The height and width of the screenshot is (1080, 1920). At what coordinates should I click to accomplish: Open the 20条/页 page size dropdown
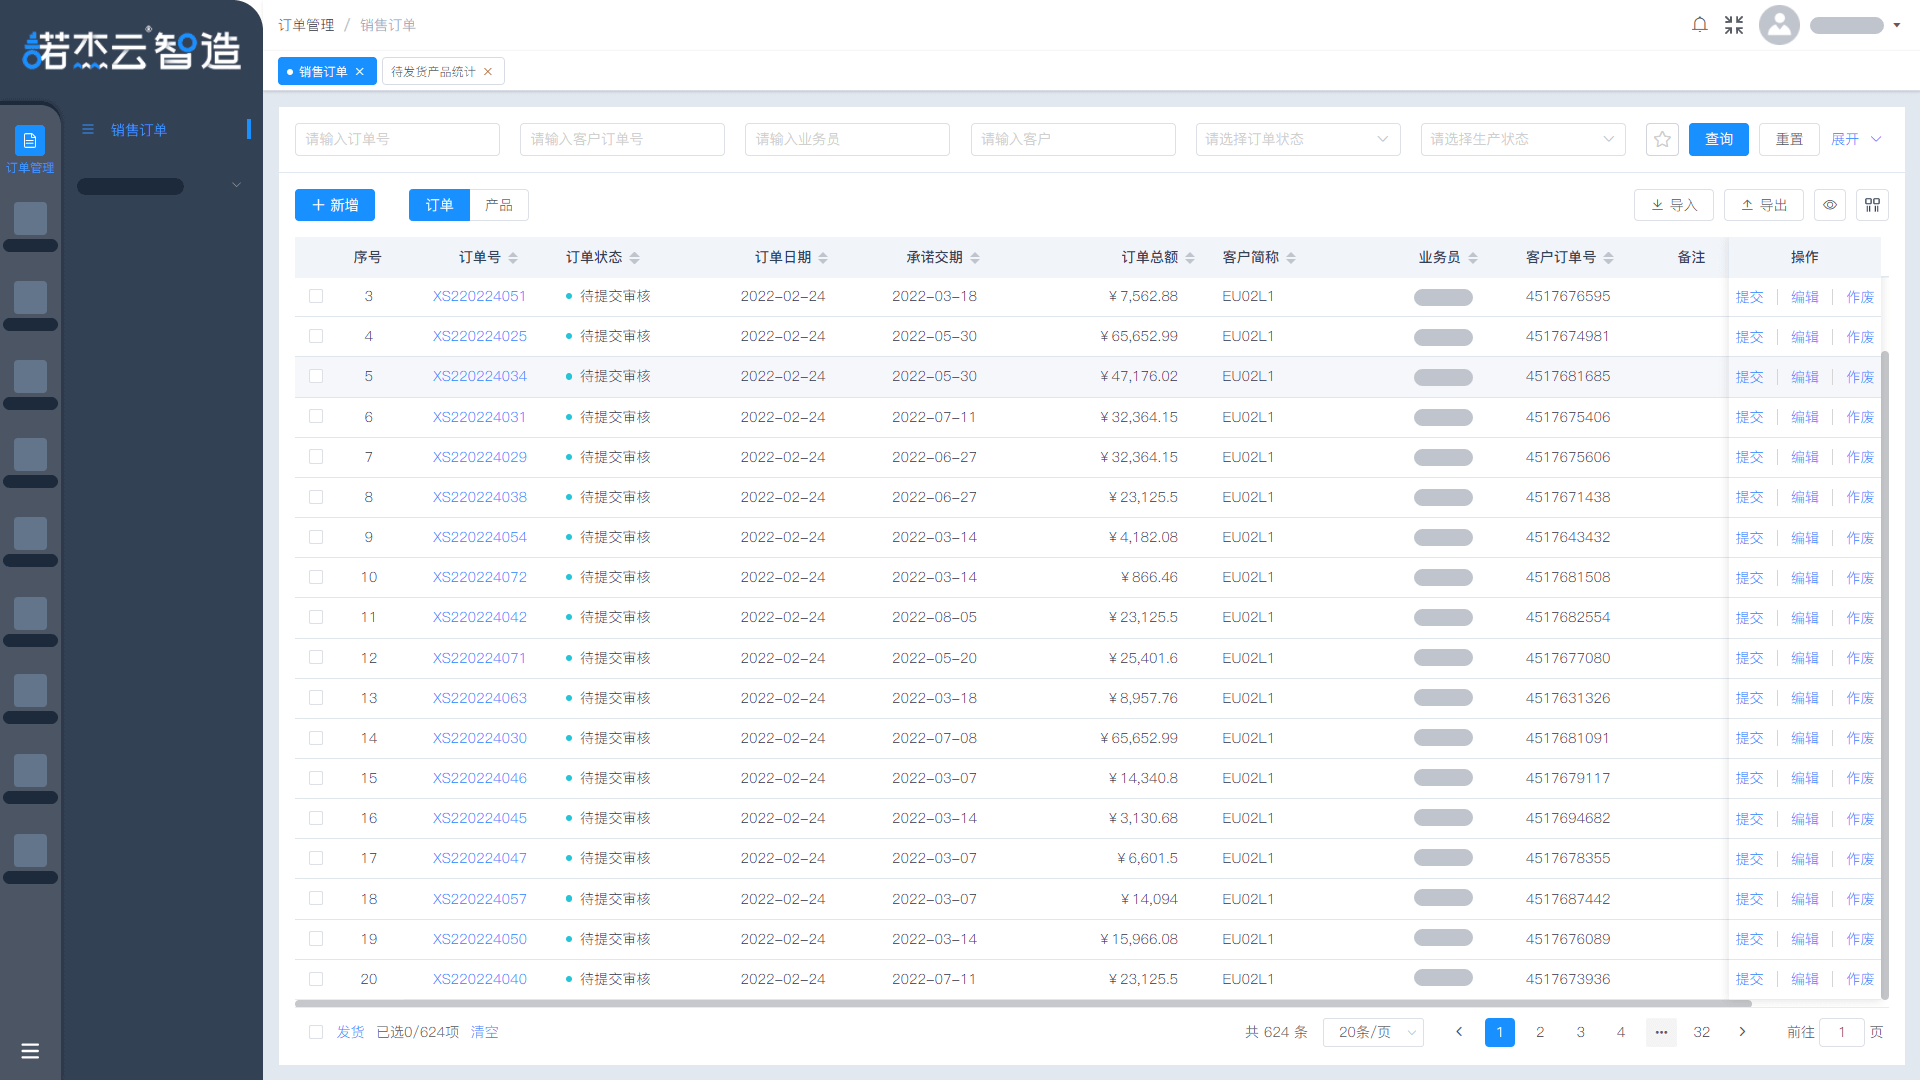tap(1373, 1032)
